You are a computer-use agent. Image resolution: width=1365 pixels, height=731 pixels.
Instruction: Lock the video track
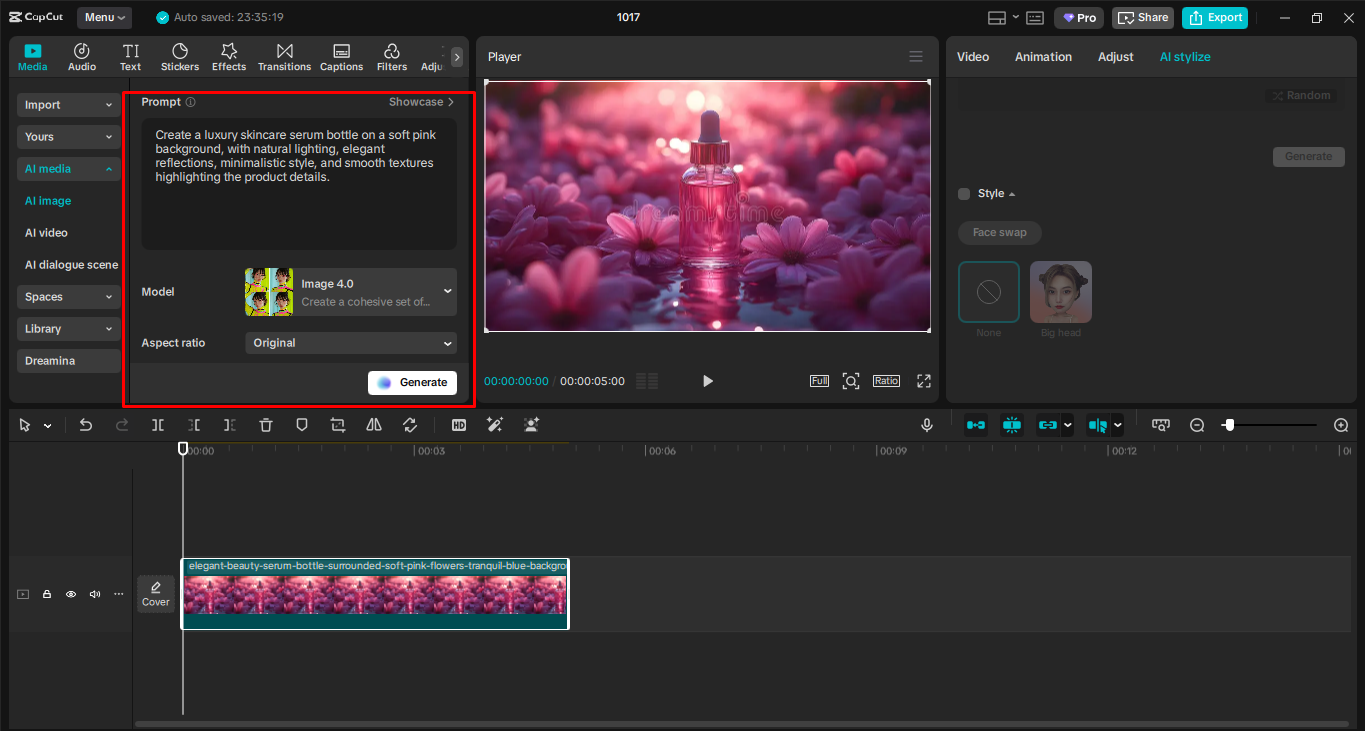46,593
